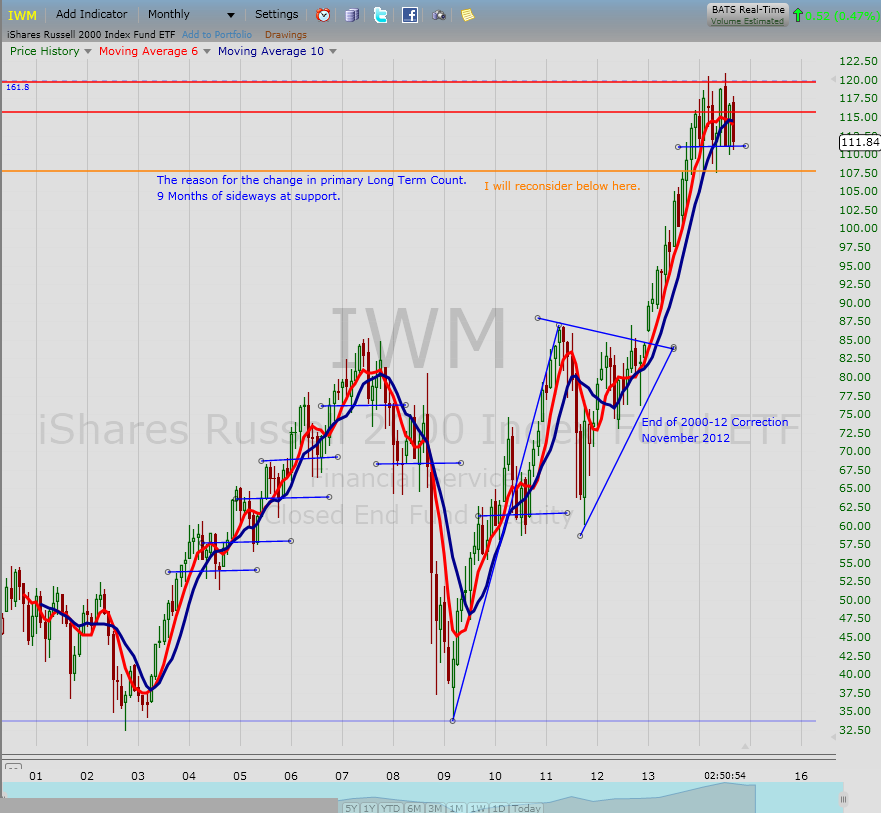Open the yellow sticky note icon

click(467, 15)
